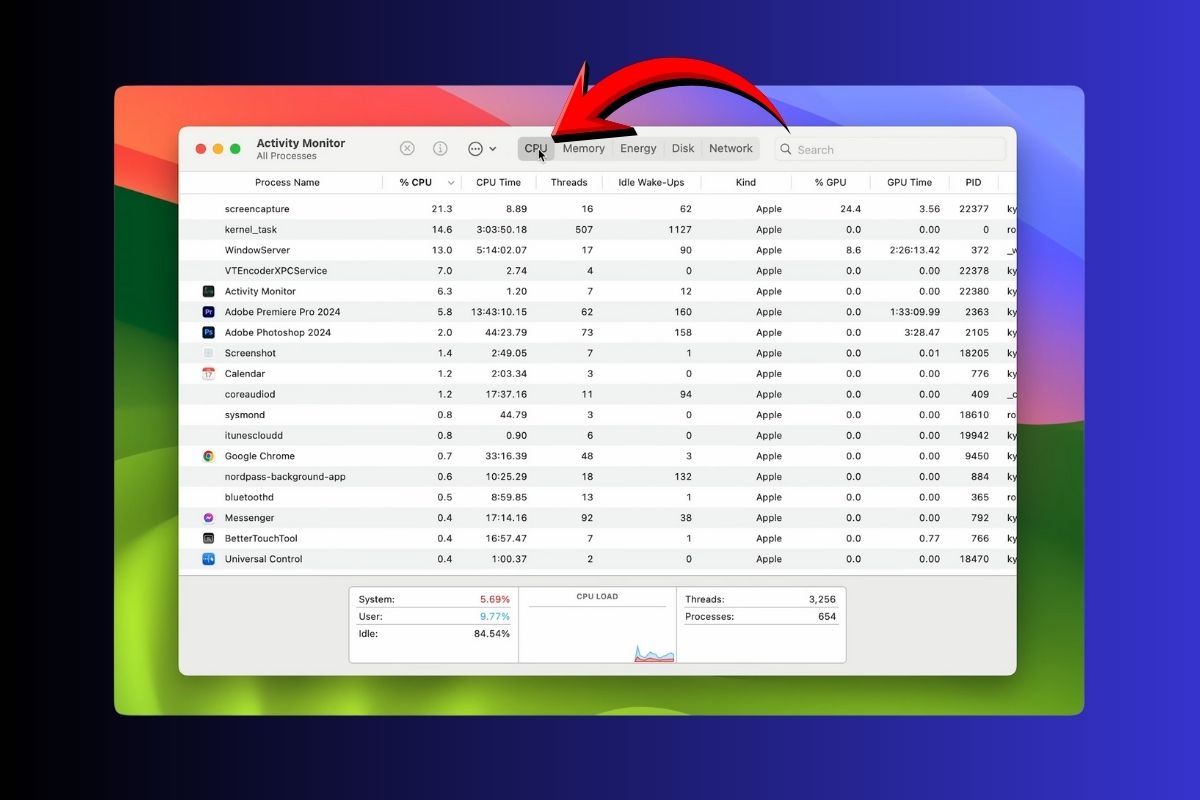Sort by CPU Time column
This screenshot has height=800, width=1200.
tap(498, 182)
